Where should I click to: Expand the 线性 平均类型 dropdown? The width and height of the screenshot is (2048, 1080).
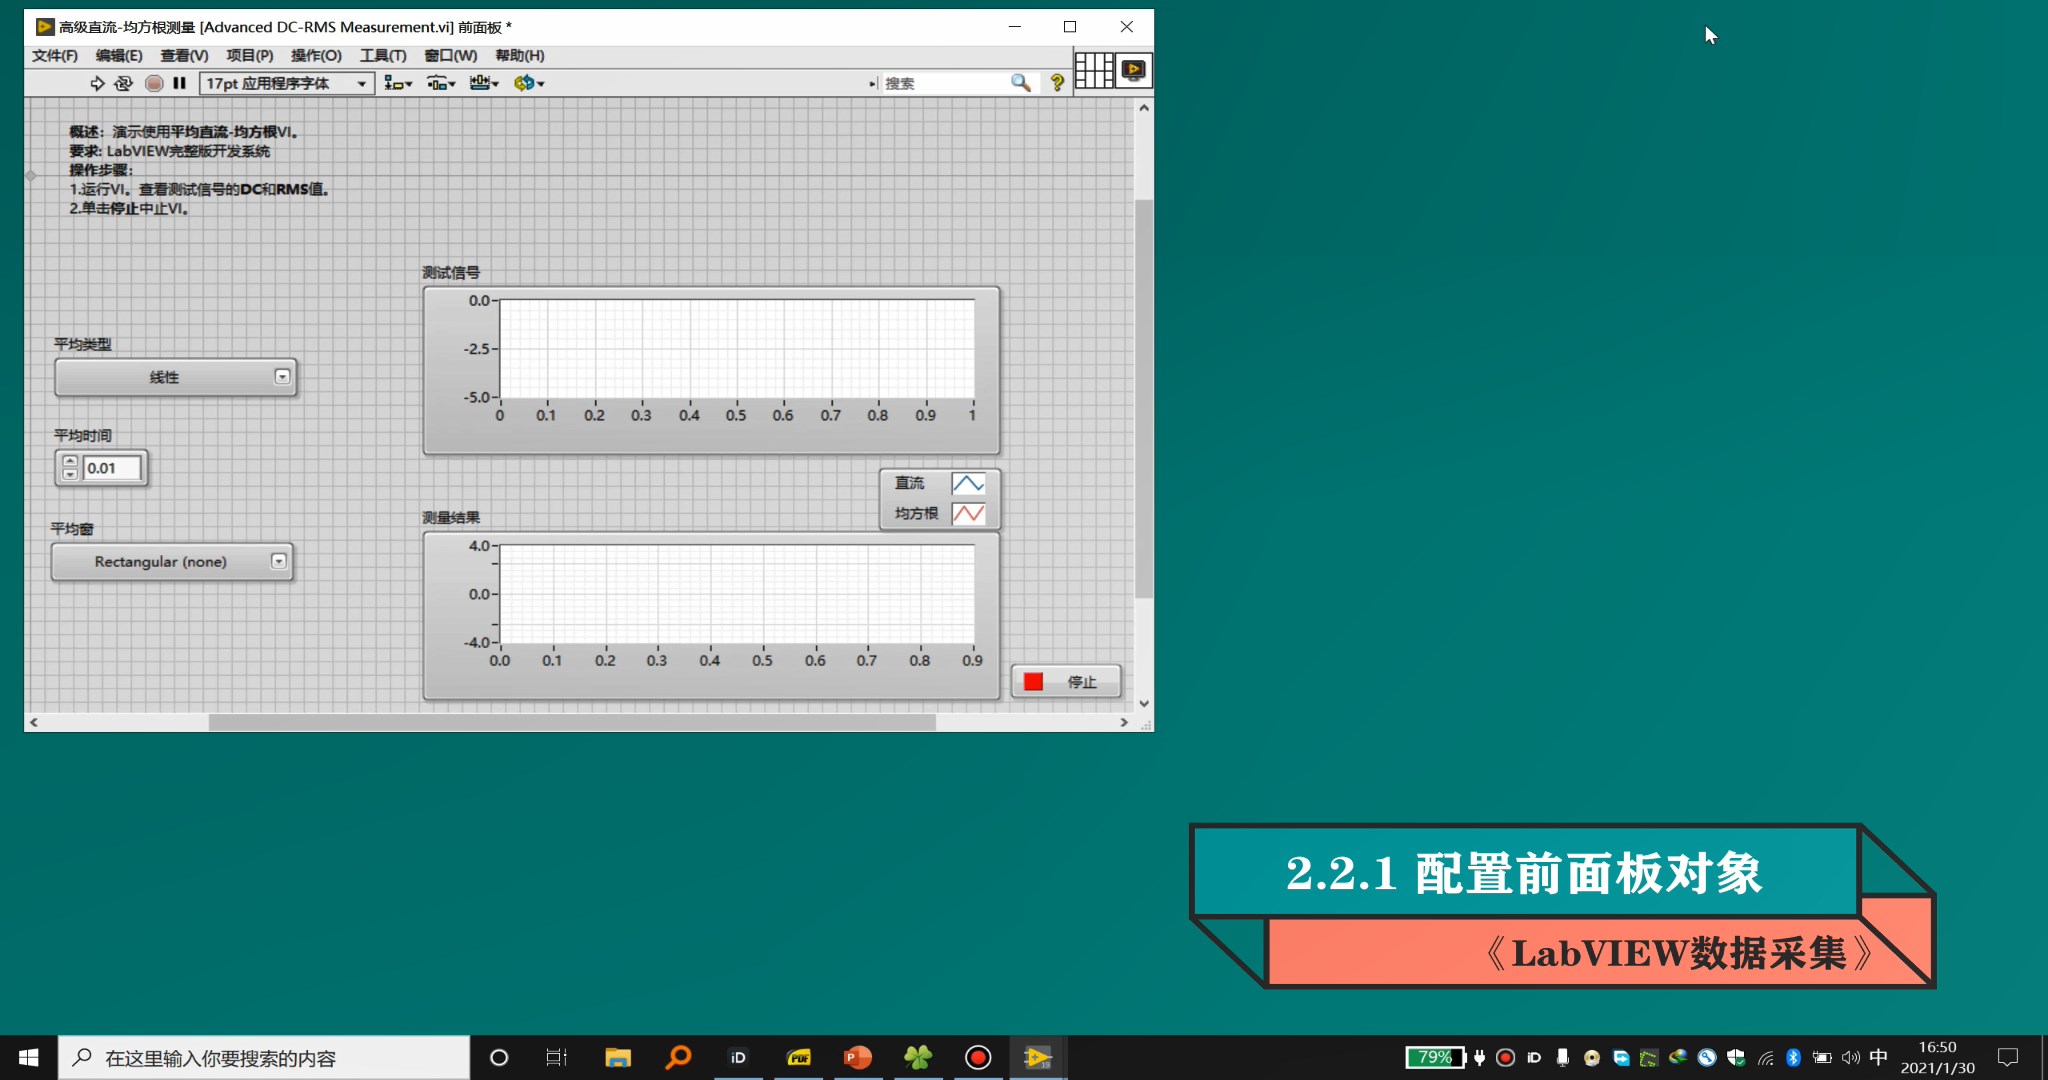coord(282,377)
